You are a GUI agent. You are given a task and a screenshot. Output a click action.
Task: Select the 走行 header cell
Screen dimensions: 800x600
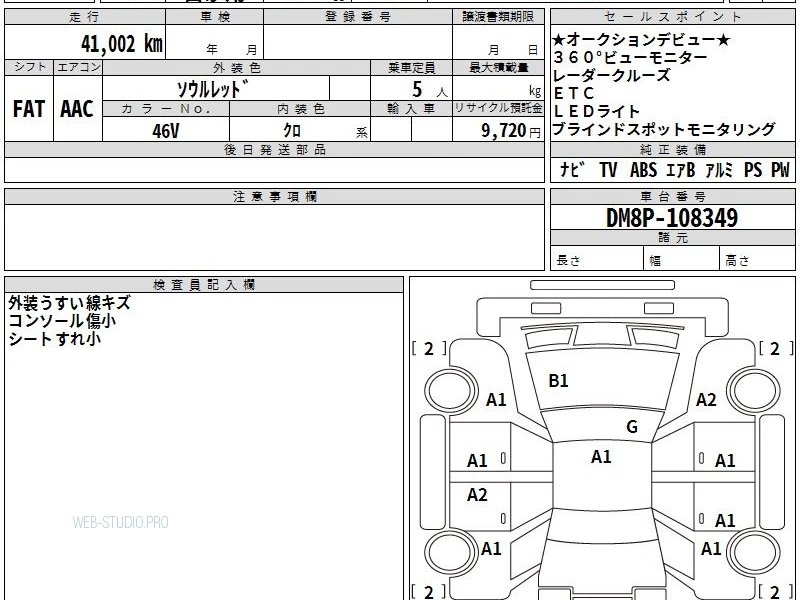tap(85, 17)
